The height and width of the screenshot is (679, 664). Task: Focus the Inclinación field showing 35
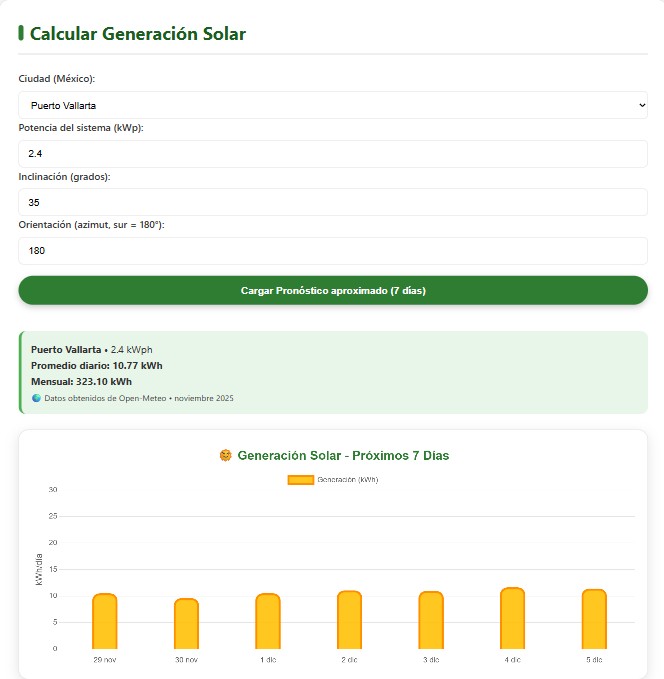point(333,202)
